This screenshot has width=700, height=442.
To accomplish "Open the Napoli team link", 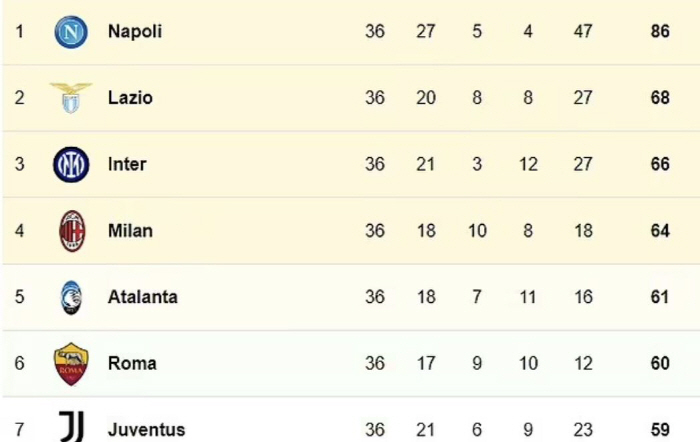I will (135, 32).
